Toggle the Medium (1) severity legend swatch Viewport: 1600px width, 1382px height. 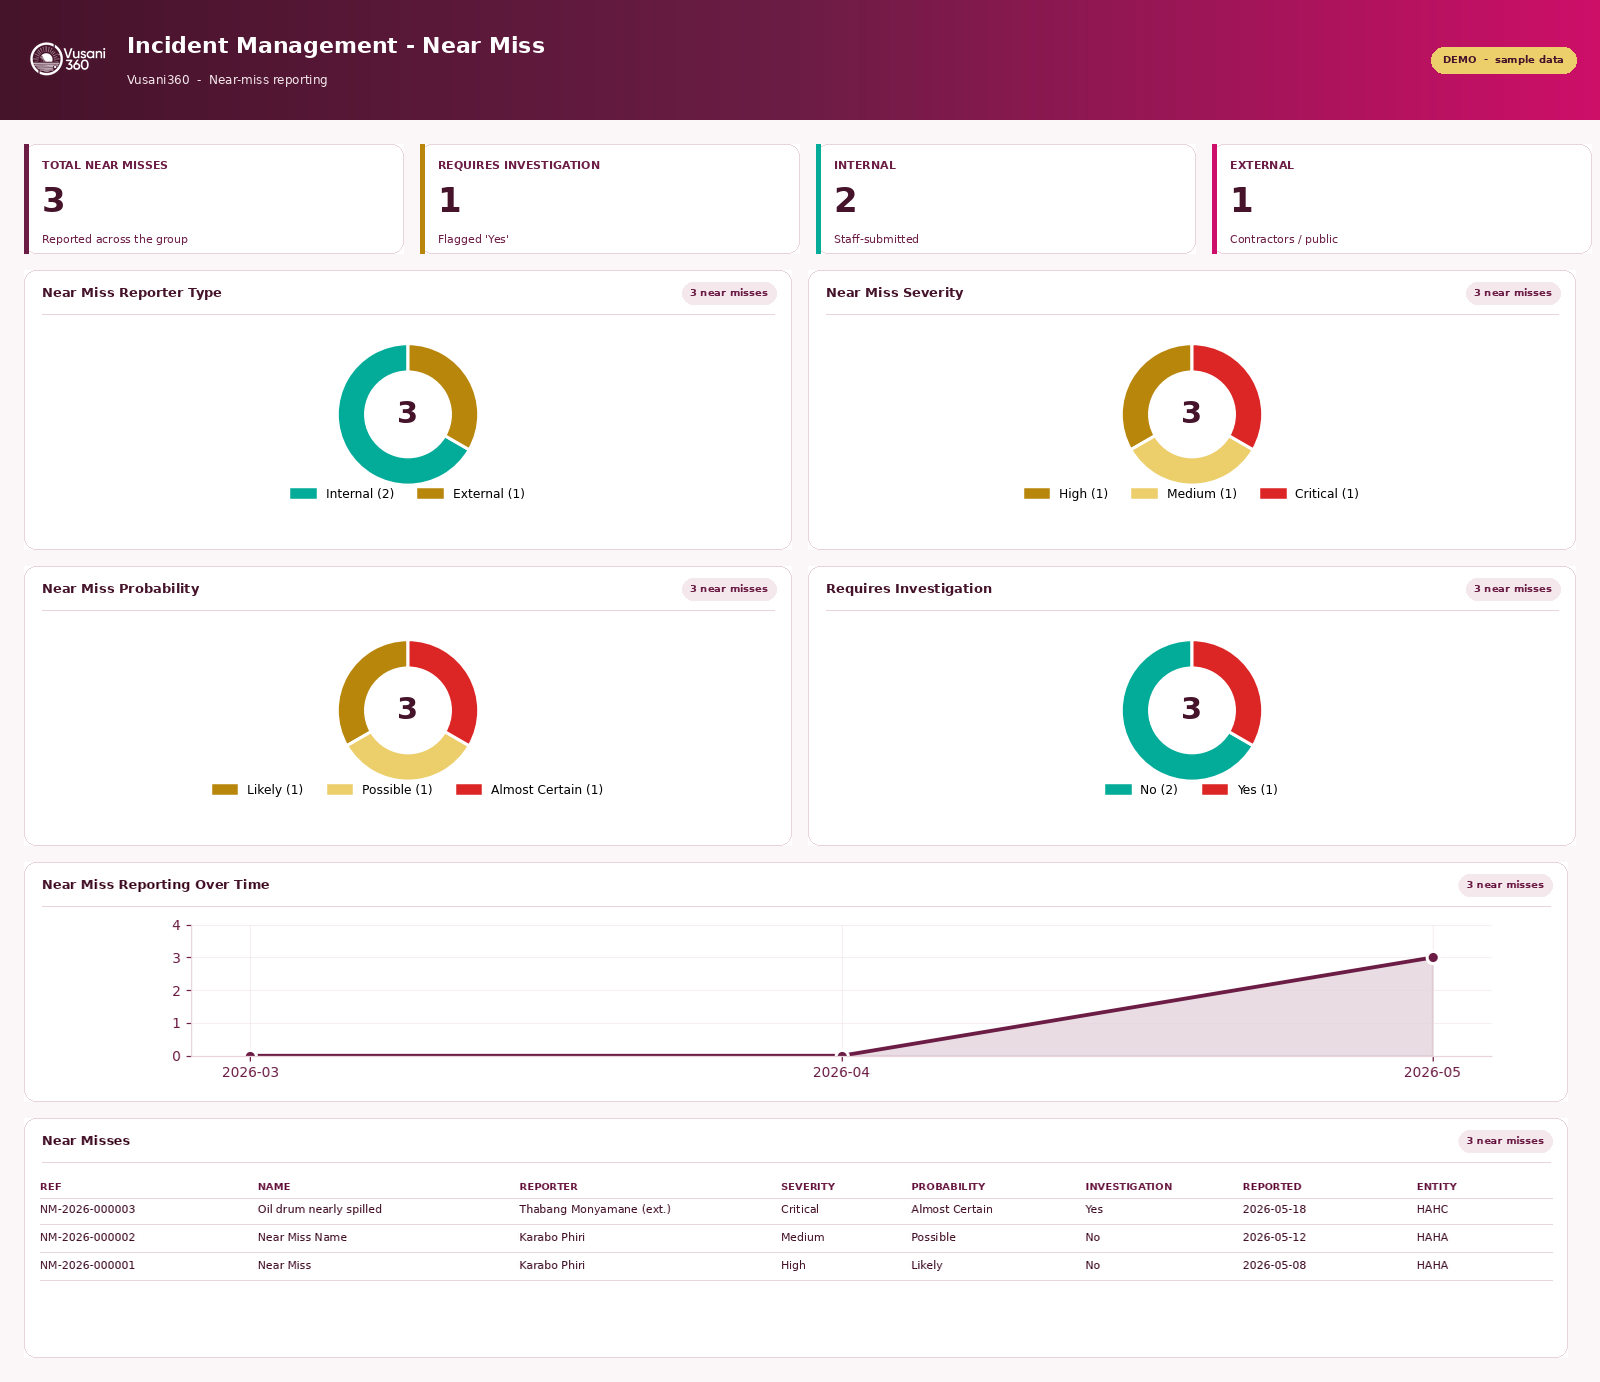[1144, 494]
